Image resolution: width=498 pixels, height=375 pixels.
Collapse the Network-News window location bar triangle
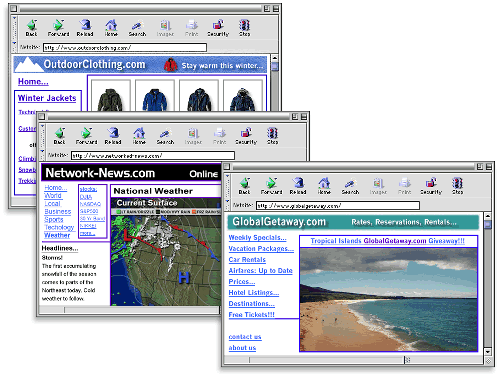click(42, 151)
